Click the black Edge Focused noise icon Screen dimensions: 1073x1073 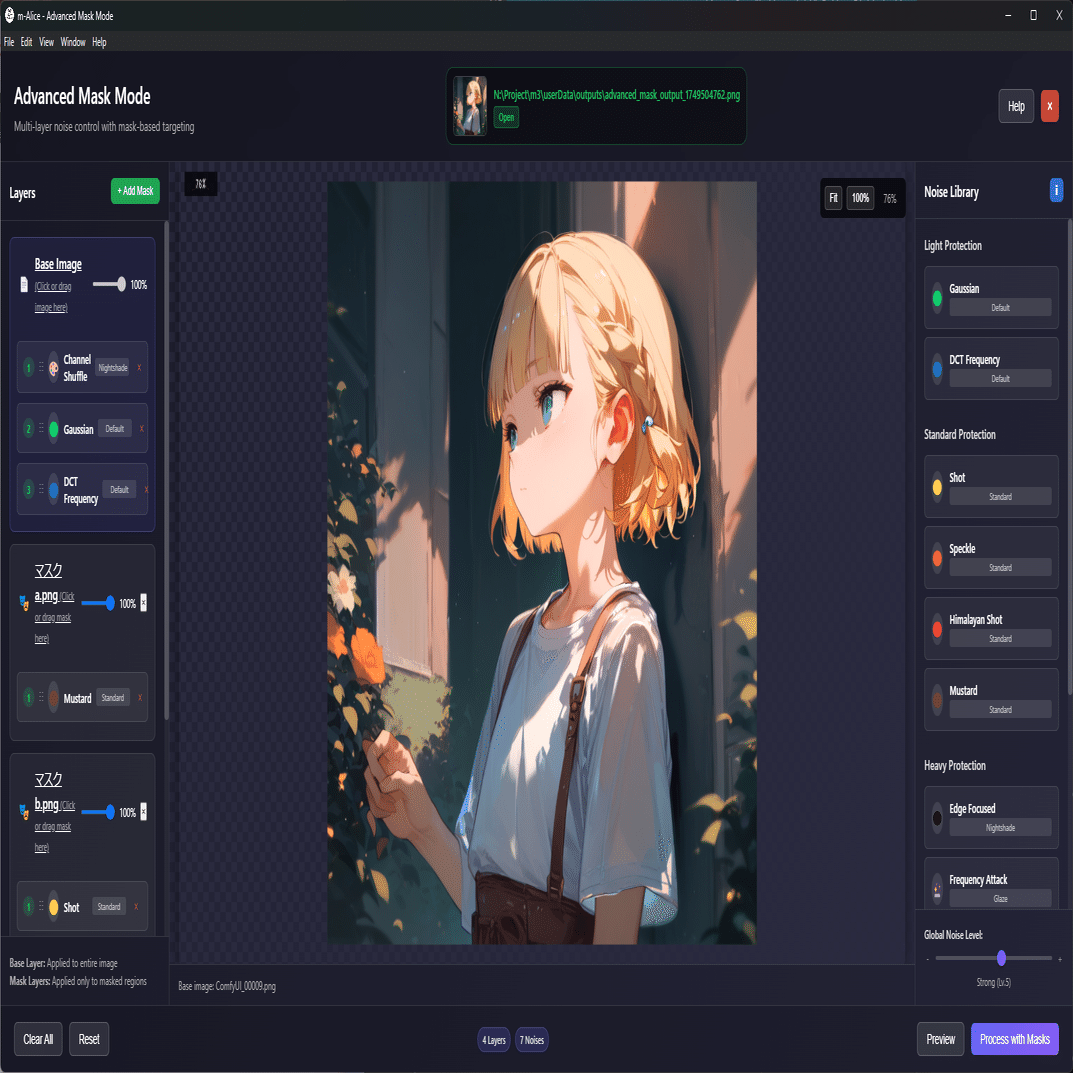tap(937, 818)
